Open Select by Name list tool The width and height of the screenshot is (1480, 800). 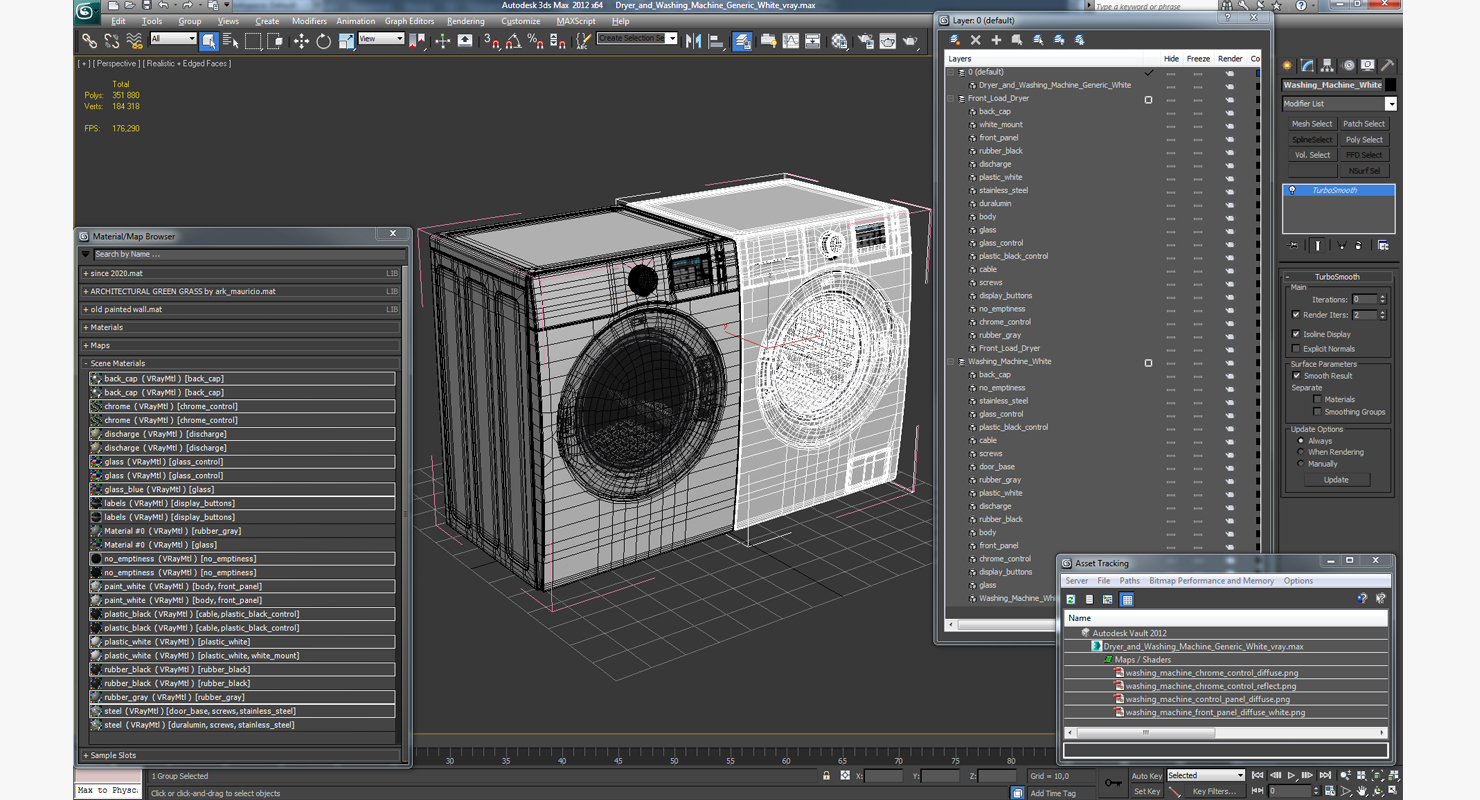click(230, 41)
